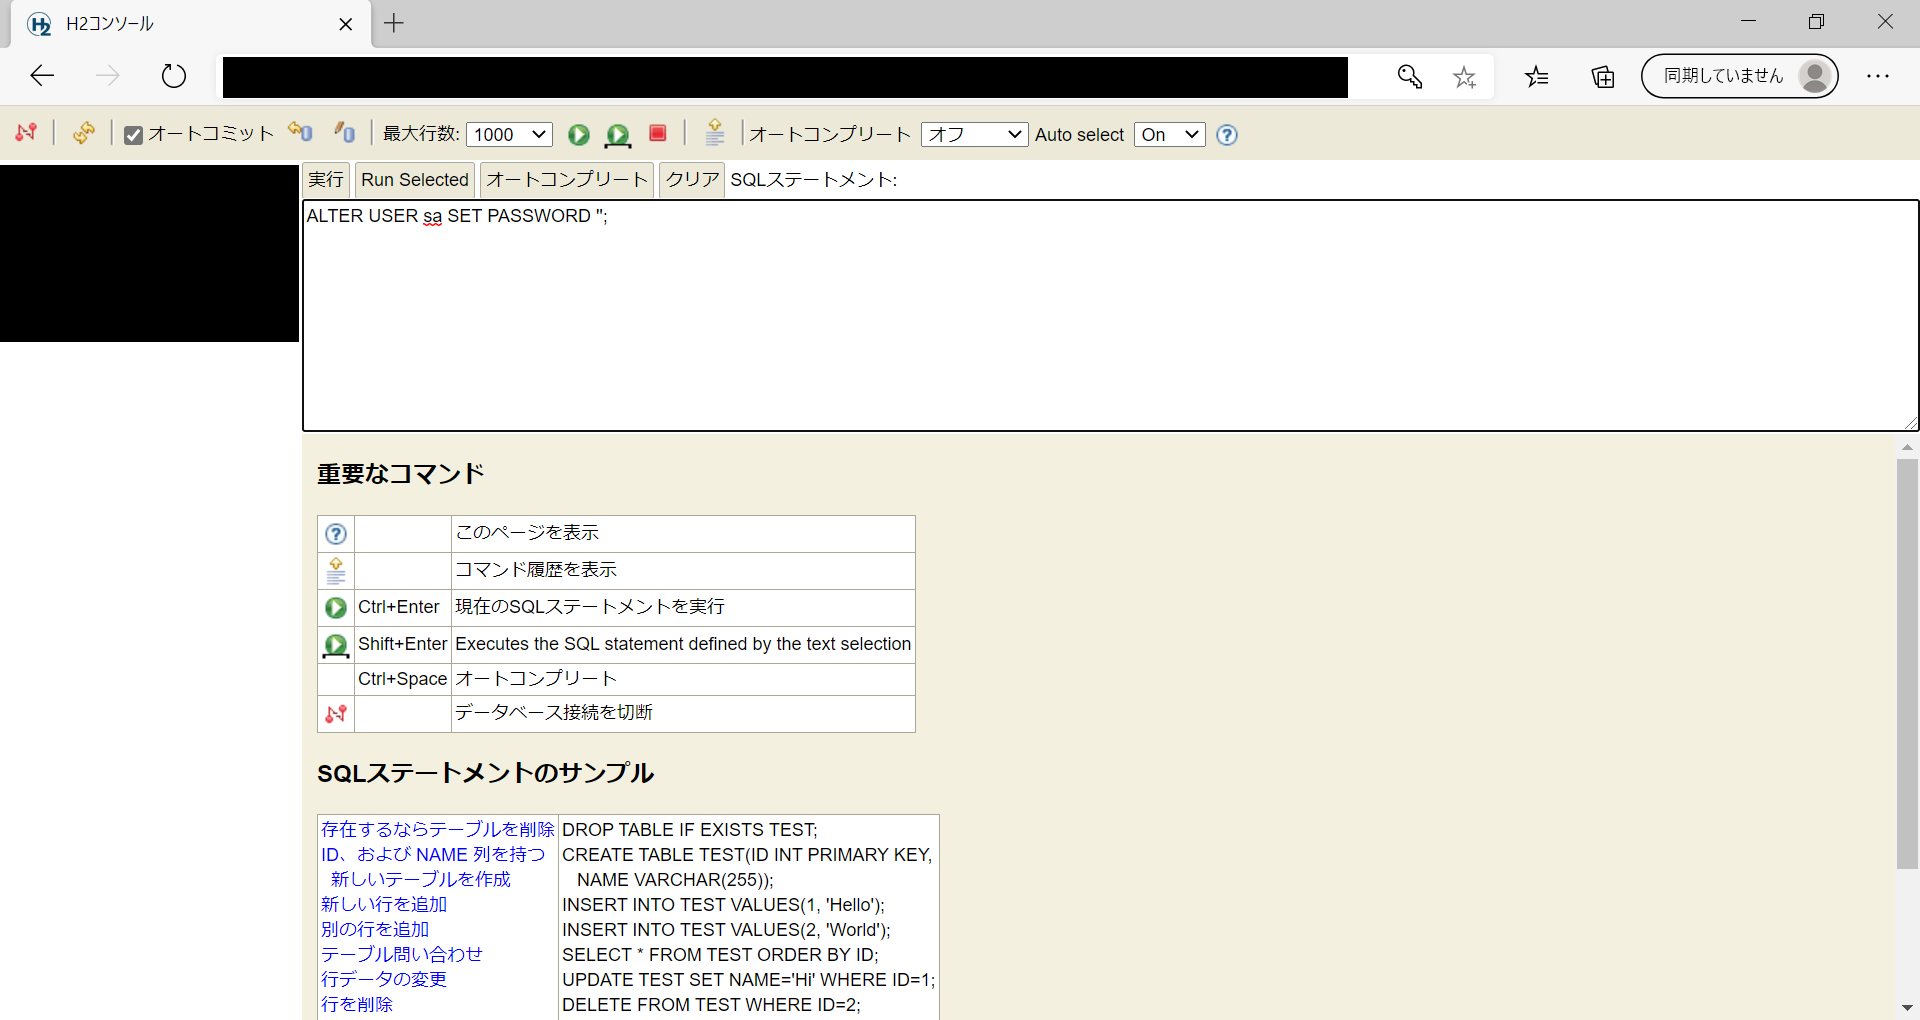This screenshot has height=1020, width=1920.
Task: Click the コマンド履歴を表示 text cell
Action: pos(683,570)
